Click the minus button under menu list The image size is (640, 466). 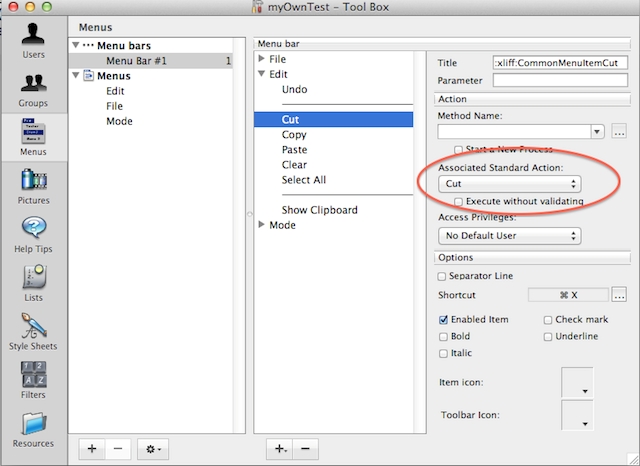pos(305,449)
